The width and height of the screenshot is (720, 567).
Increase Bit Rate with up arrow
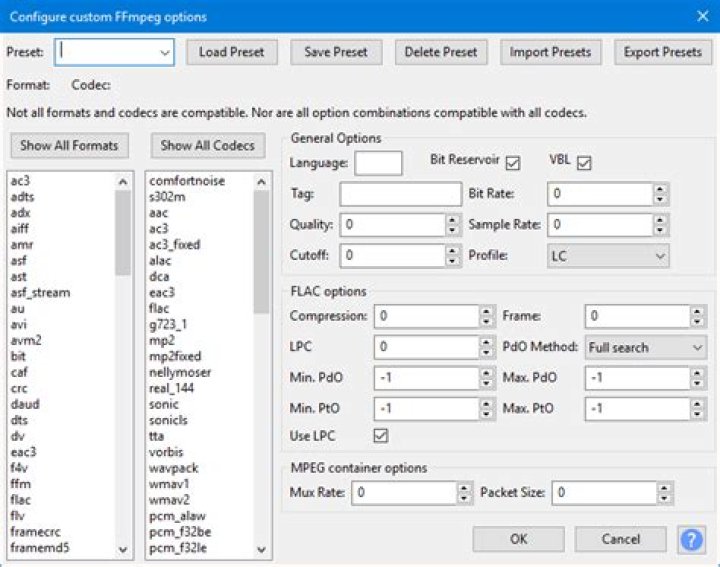[x=660, y=189]
